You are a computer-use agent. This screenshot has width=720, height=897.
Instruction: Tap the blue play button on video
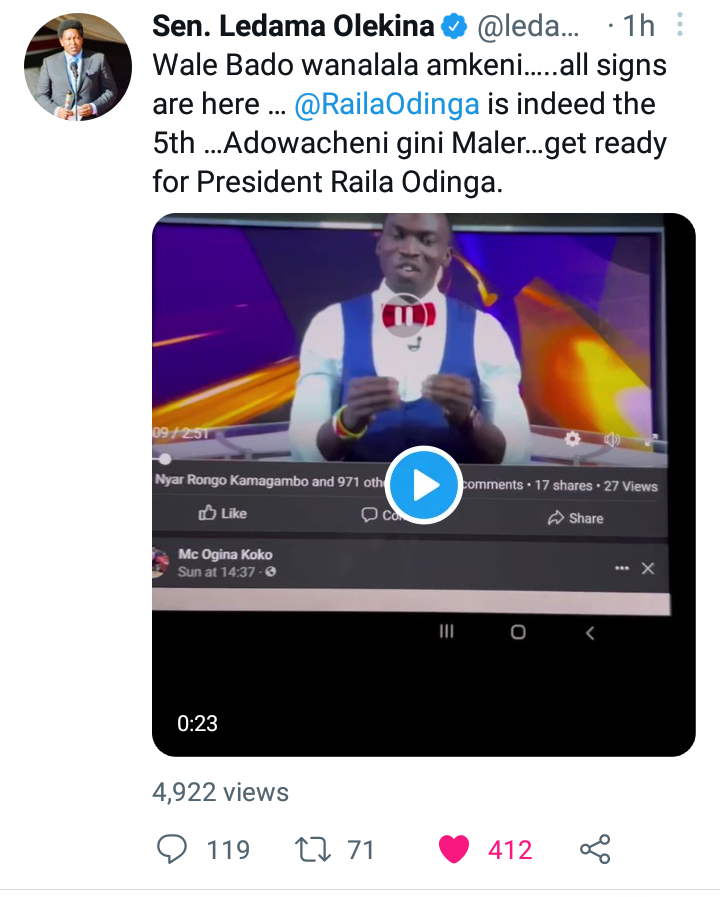click(x=424, y=485)
